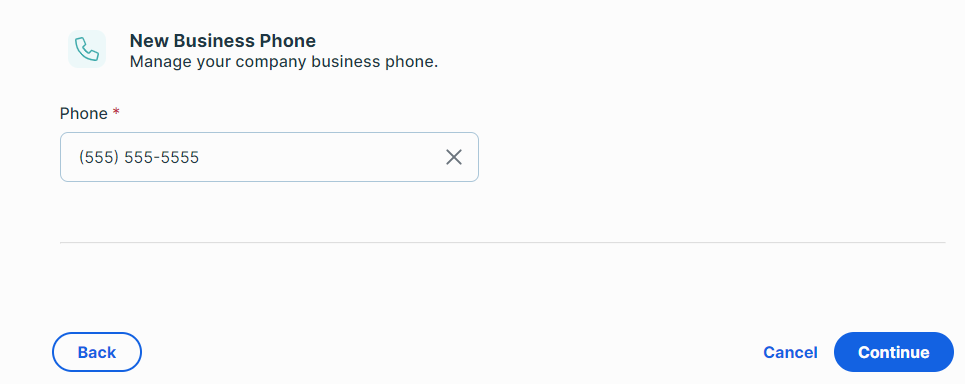The image size is (965, 384).
Task: Select the Continue button
Action: pyautogui.click(x=894, y=352)
